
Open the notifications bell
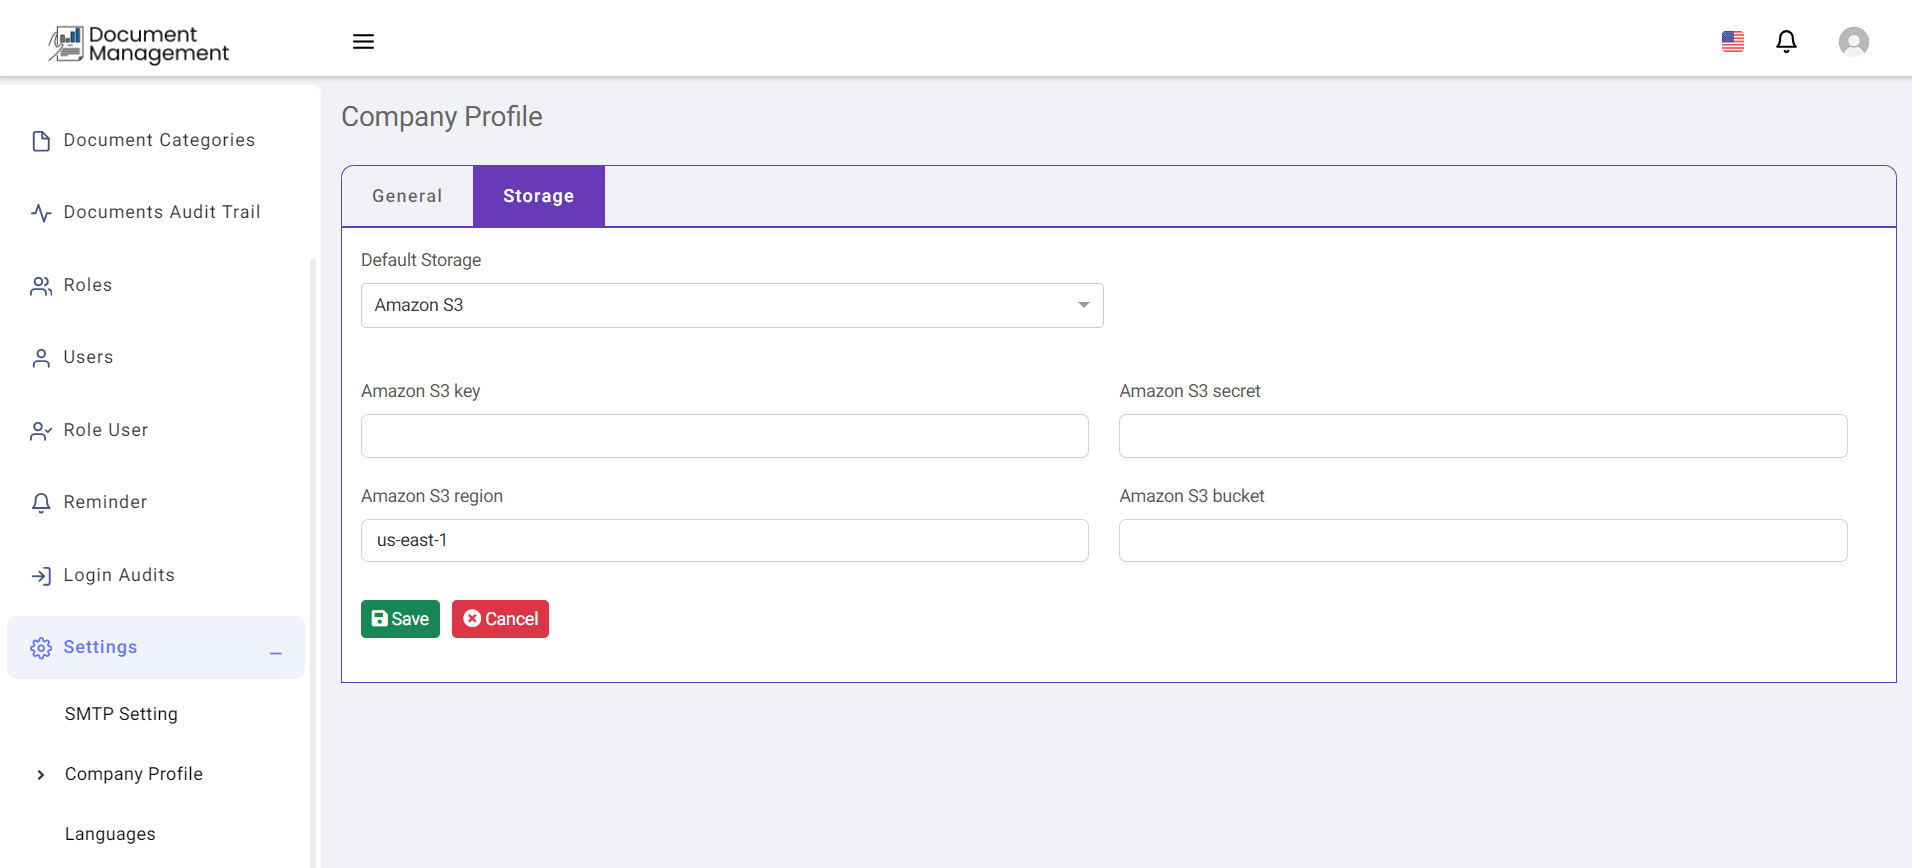1786,41
